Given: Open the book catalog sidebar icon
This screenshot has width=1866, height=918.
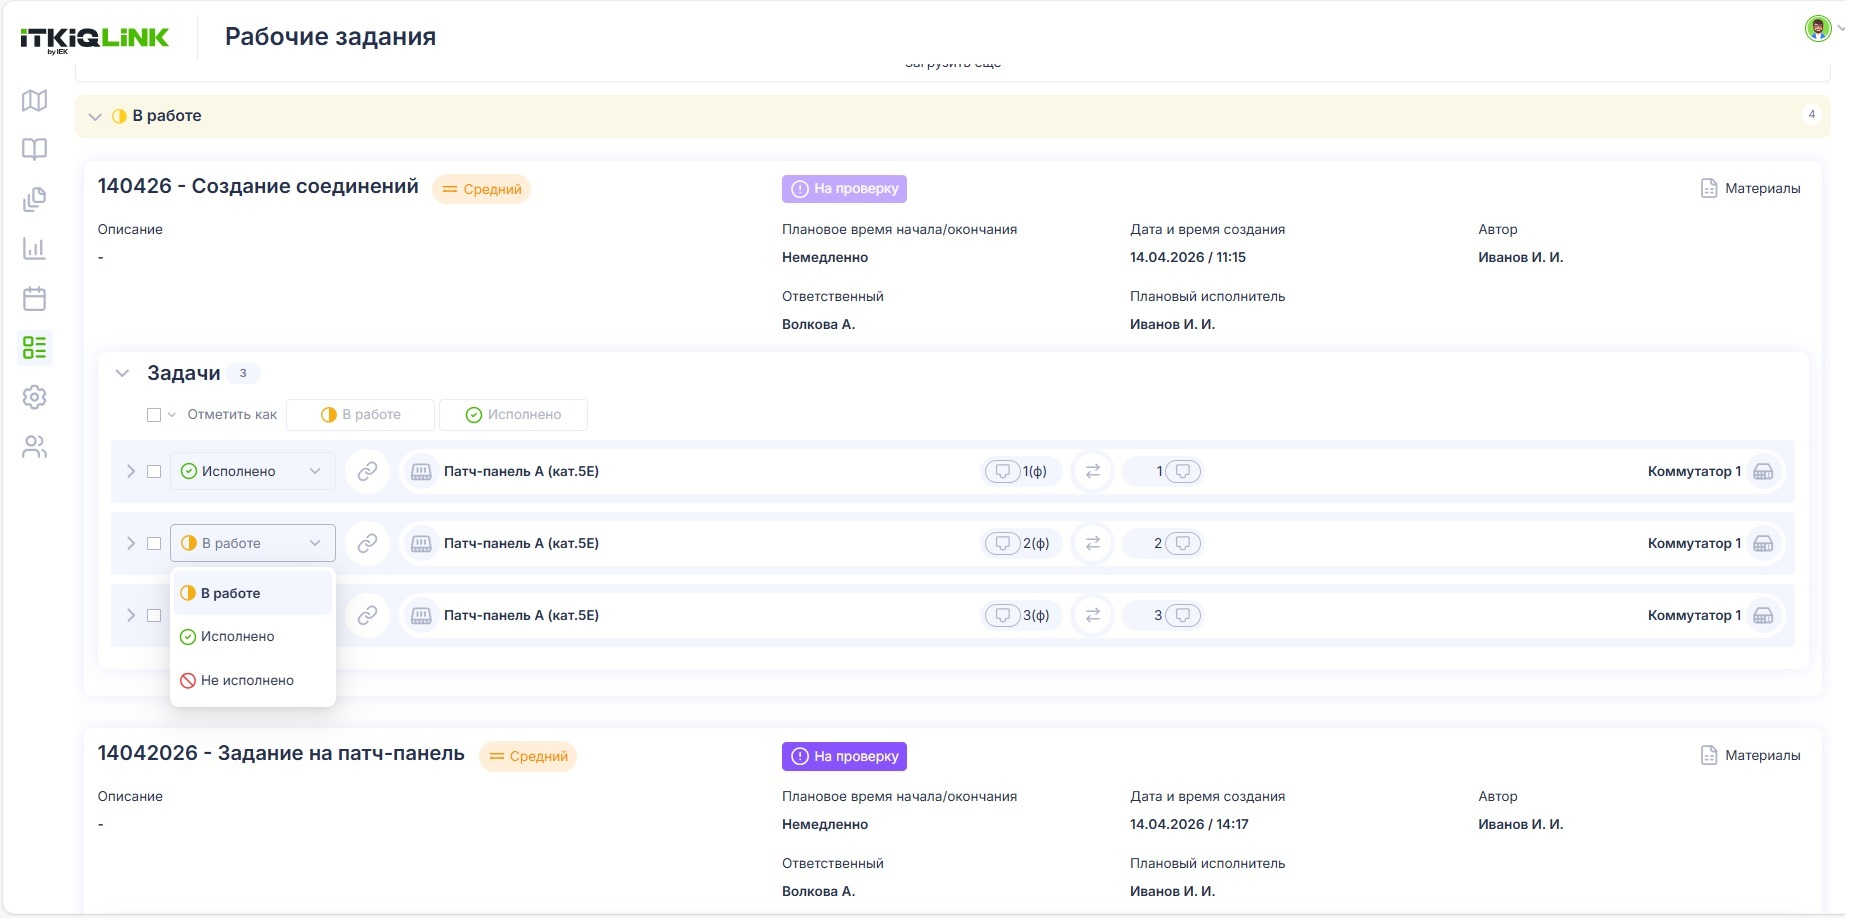Looking at the screenshot, I should (x=35, y=150).
